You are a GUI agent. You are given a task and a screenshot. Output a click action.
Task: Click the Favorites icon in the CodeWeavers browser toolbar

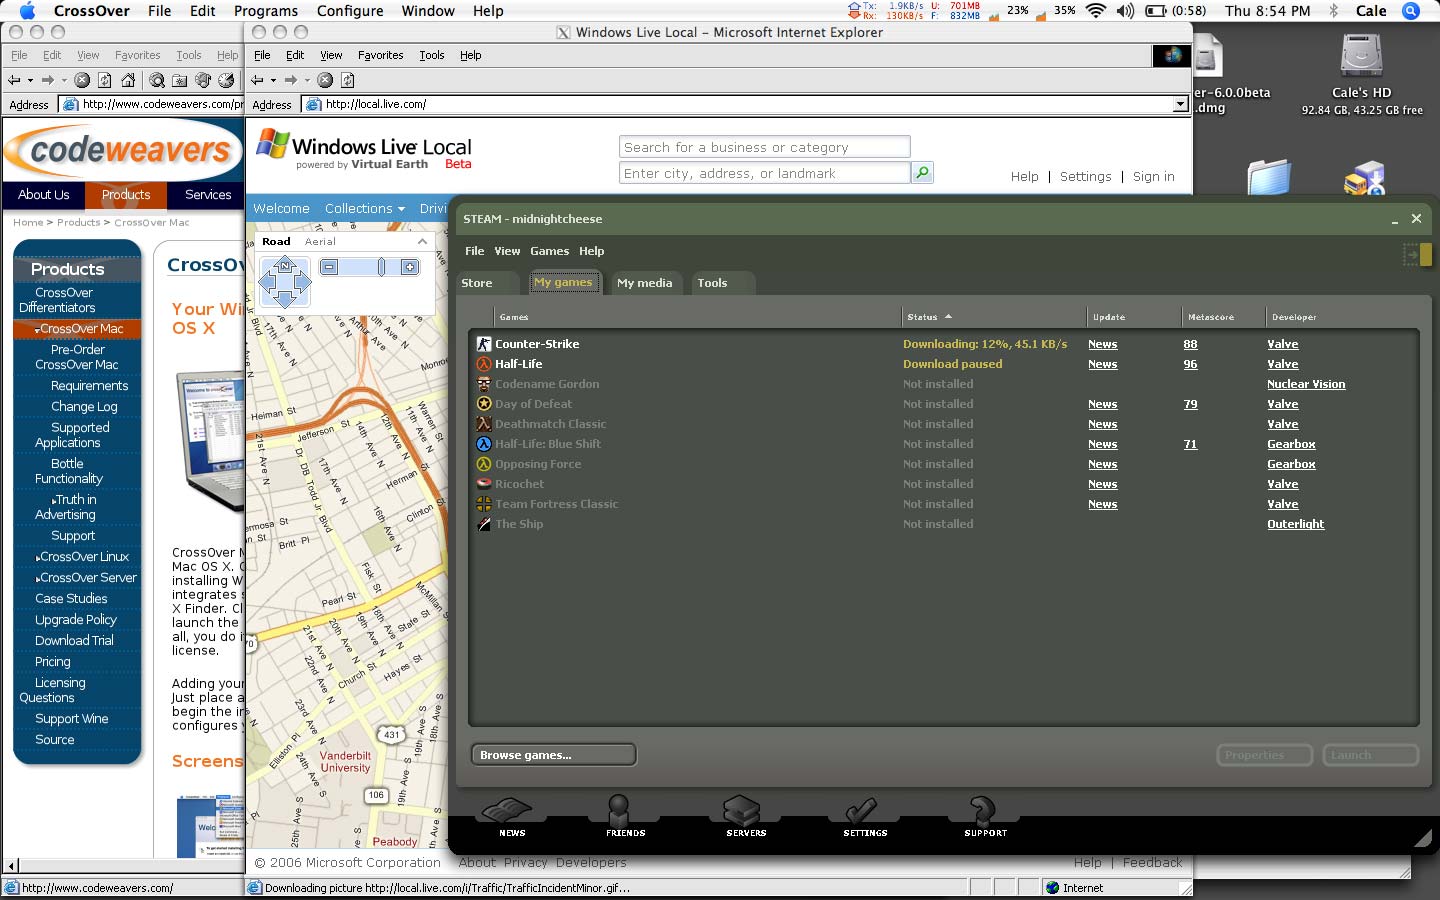coord(180,80)
